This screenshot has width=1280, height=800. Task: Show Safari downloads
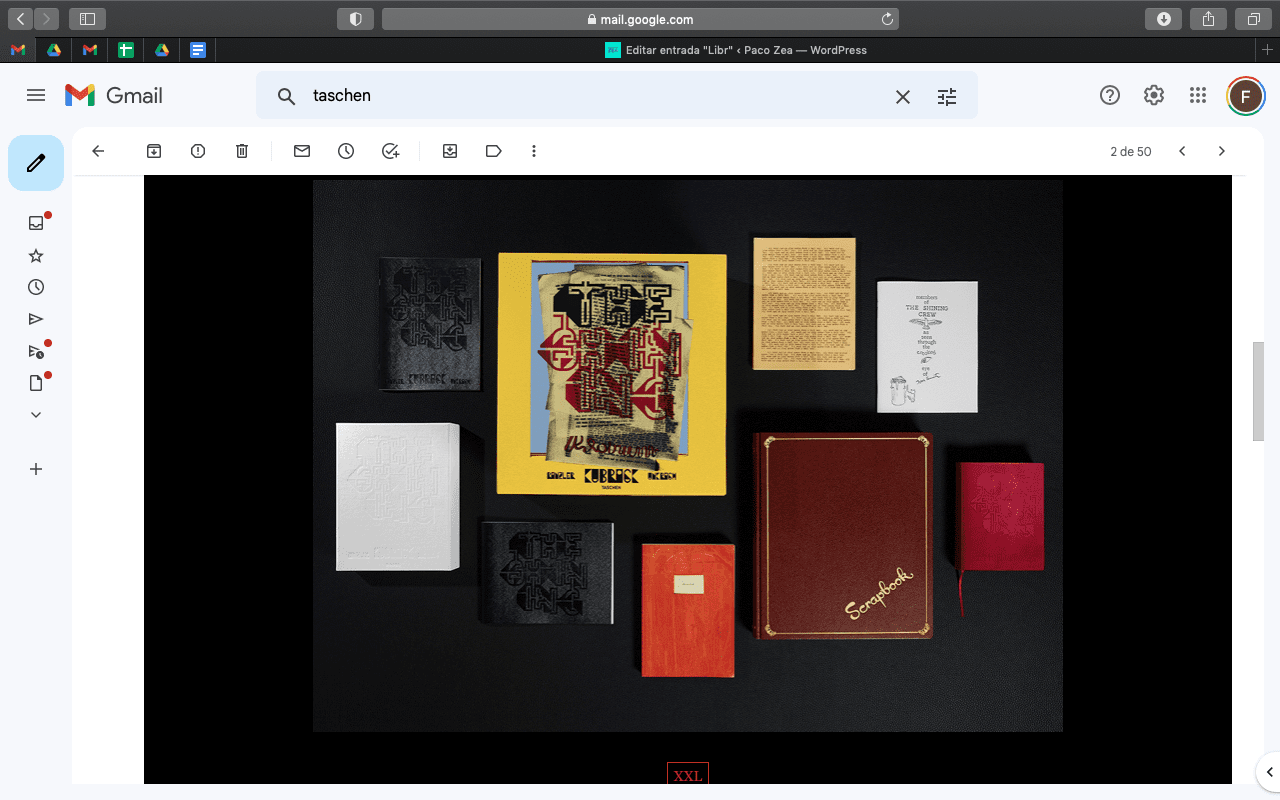[1163, 19]
